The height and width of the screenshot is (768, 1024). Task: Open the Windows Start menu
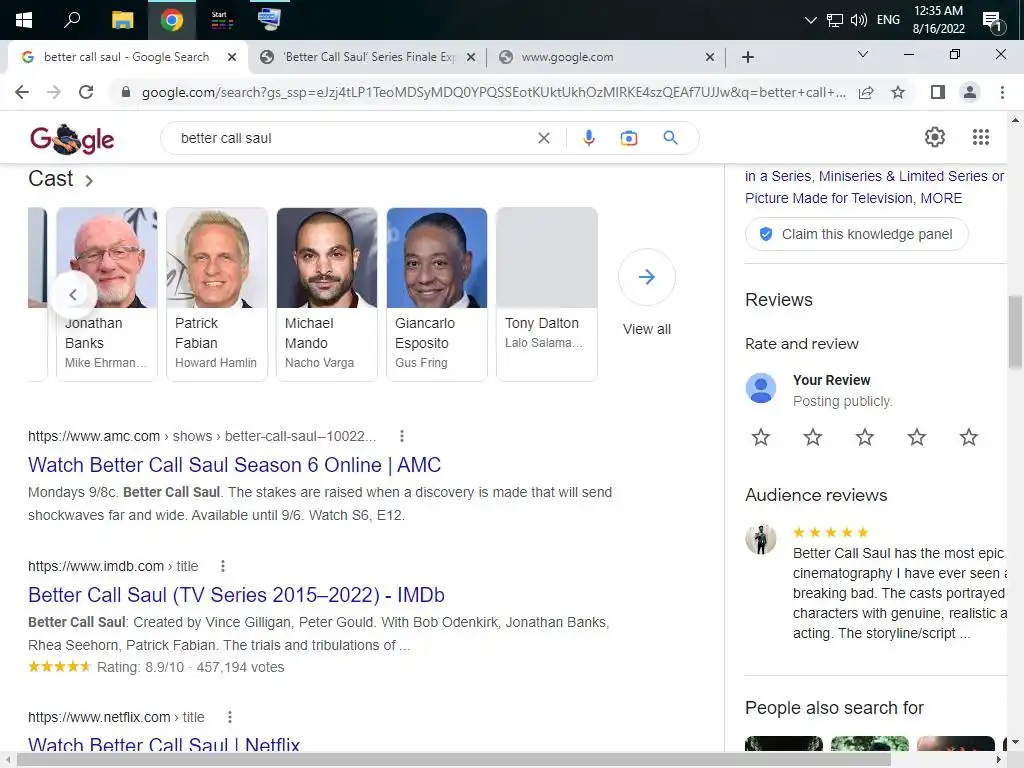click(x=24, y=20)
